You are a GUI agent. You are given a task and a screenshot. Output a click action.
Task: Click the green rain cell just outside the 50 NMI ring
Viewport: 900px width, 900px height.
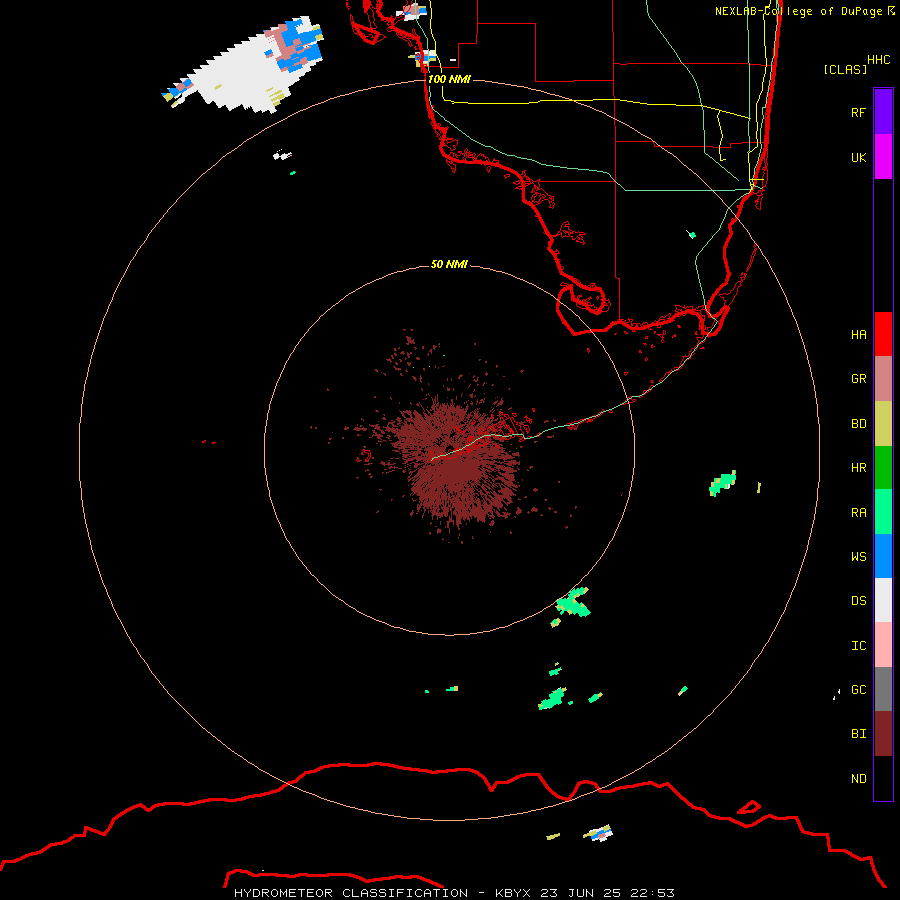click(x=573, y=603)
